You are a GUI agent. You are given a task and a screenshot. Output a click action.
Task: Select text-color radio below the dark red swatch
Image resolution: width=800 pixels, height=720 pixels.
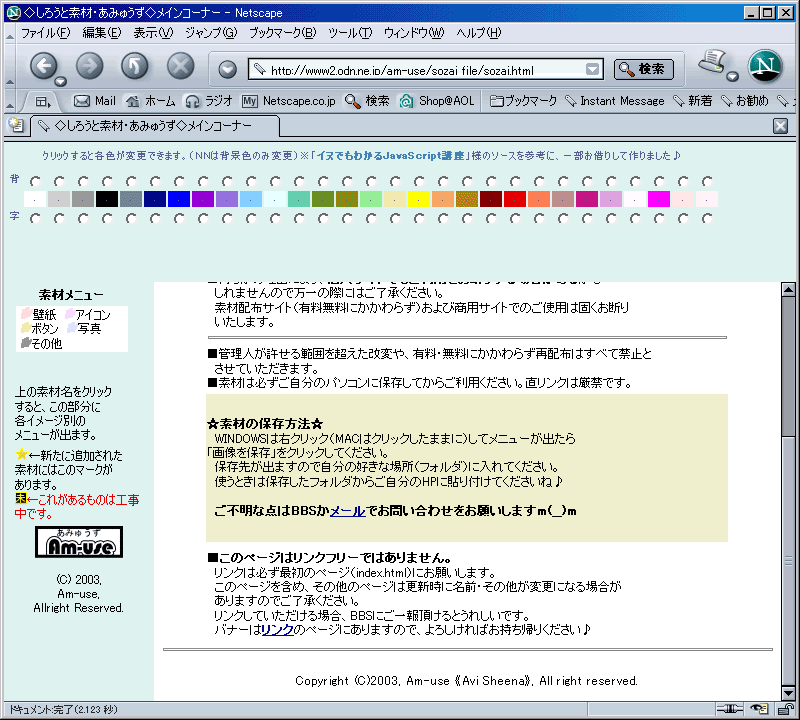tap(491, 218)
